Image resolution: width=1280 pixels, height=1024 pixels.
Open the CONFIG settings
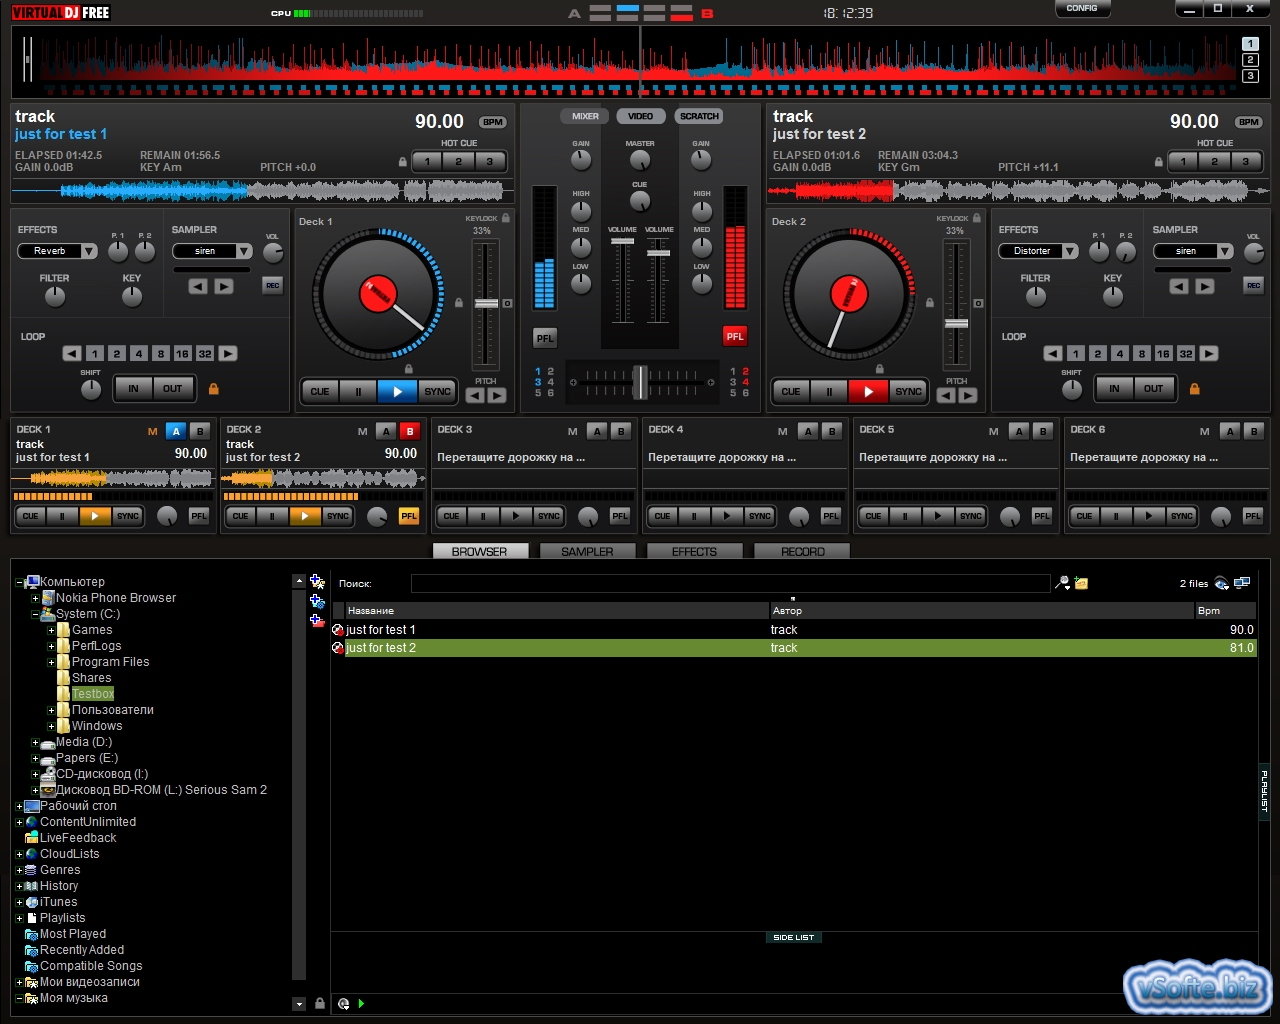tap(1082, 9)
